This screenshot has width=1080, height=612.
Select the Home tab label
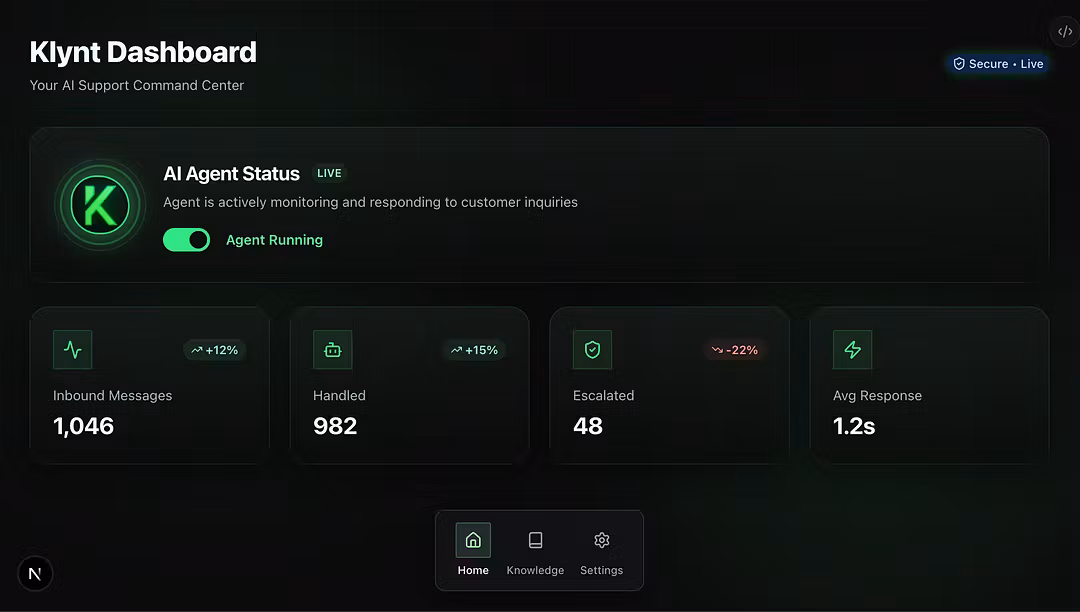[473, 570]
